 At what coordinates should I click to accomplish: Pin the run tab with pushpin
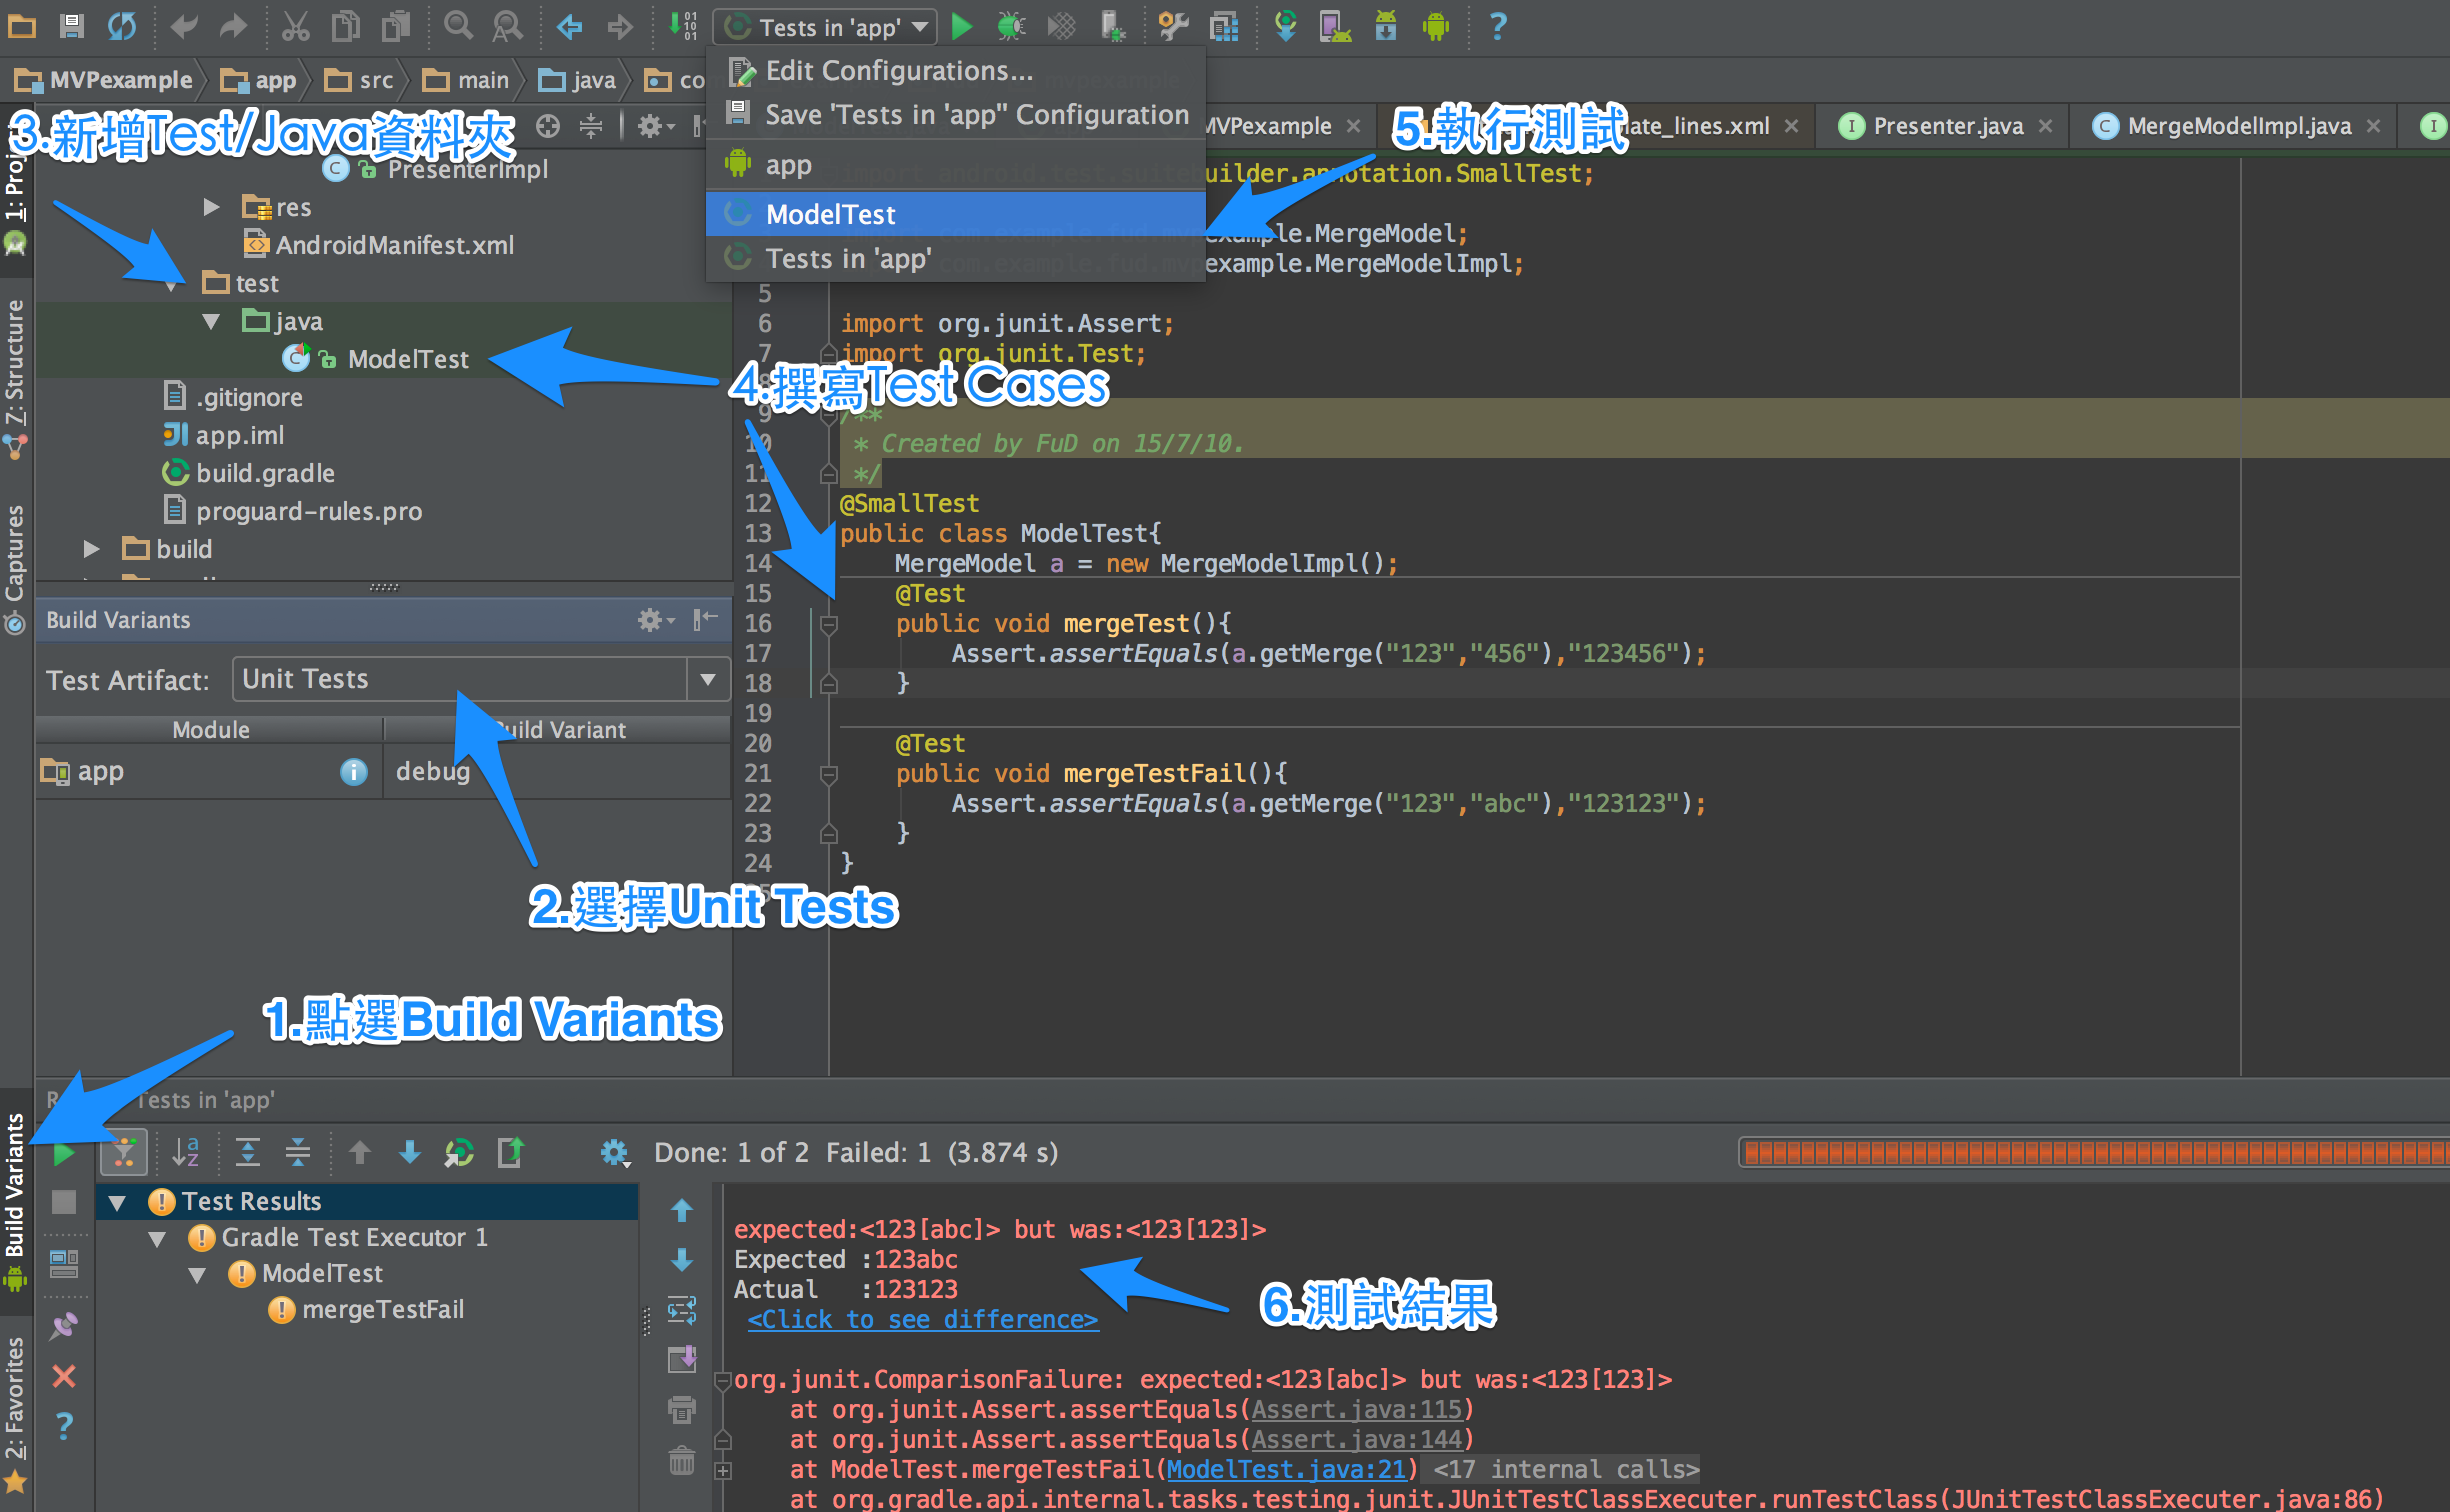64,1327
